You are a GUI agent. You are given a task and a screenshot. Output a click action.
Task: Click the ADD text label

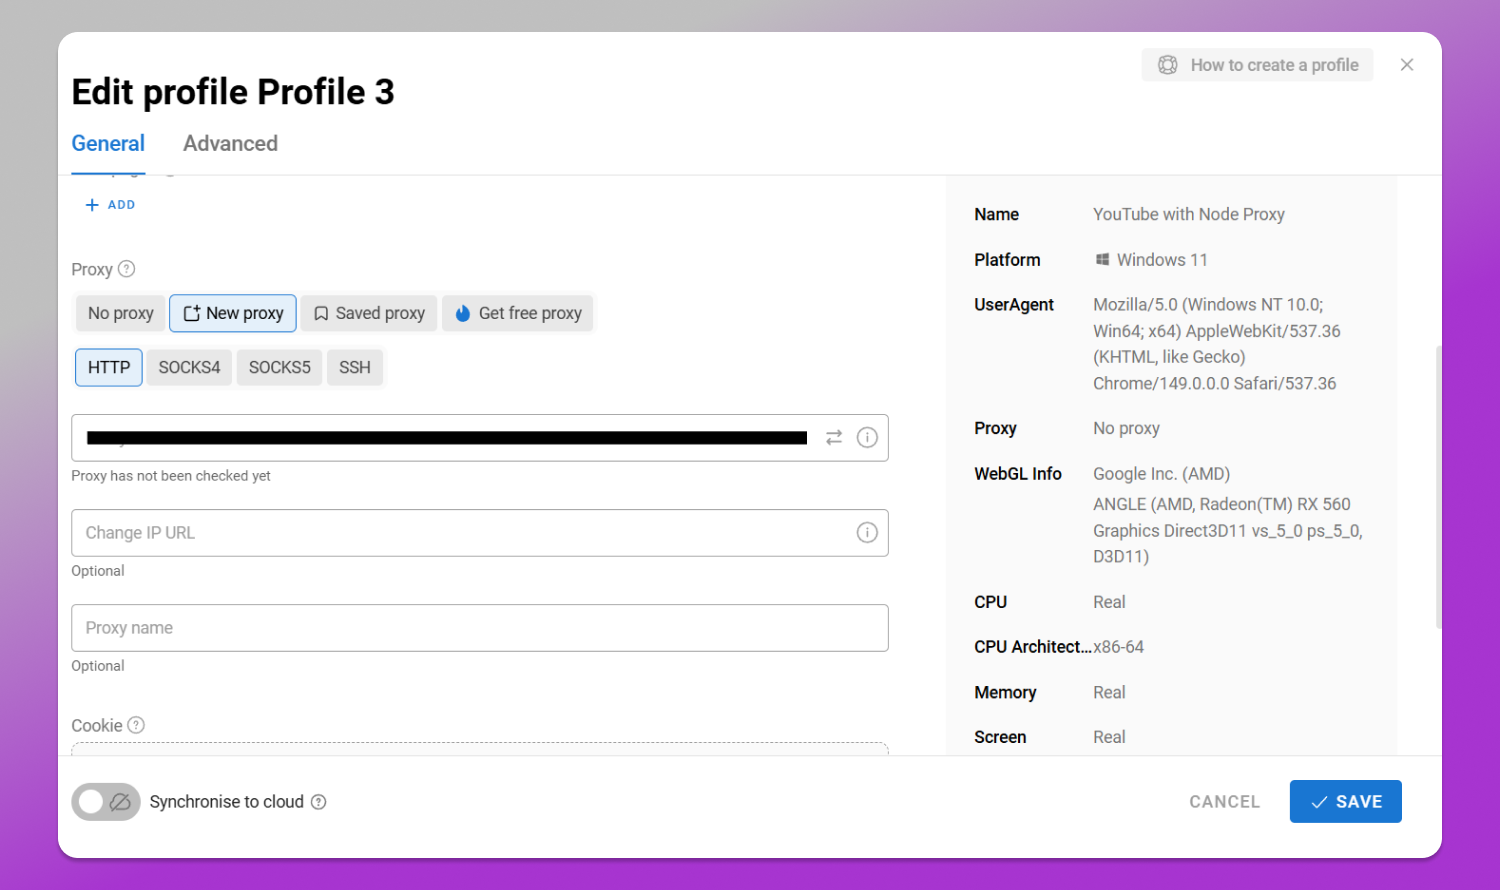(121, 205)
